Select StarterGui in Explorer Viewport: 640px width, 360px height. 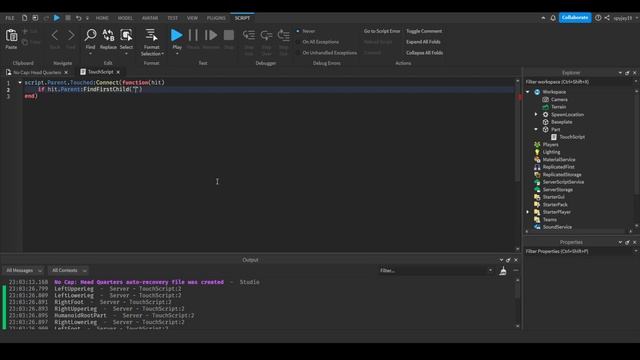(x=553, y=197)
